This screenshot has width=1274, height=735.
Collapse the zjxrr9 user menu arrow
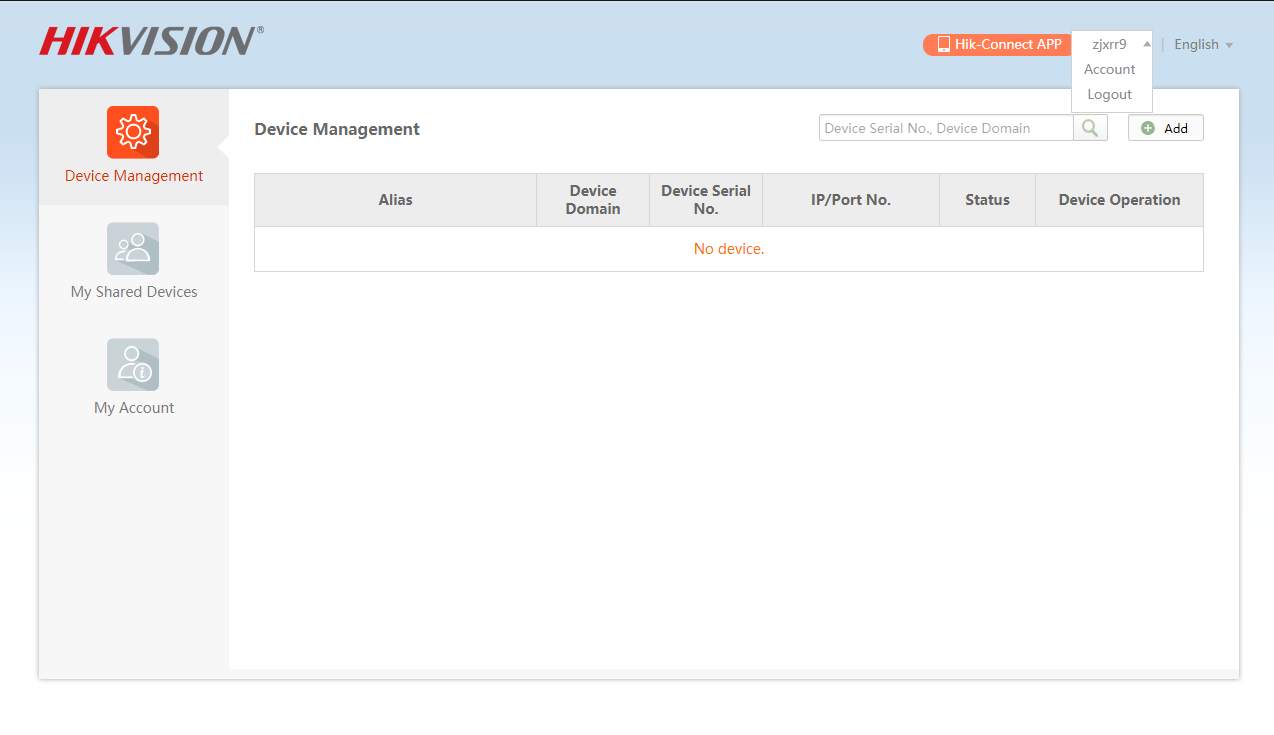tap(1147, 44)
